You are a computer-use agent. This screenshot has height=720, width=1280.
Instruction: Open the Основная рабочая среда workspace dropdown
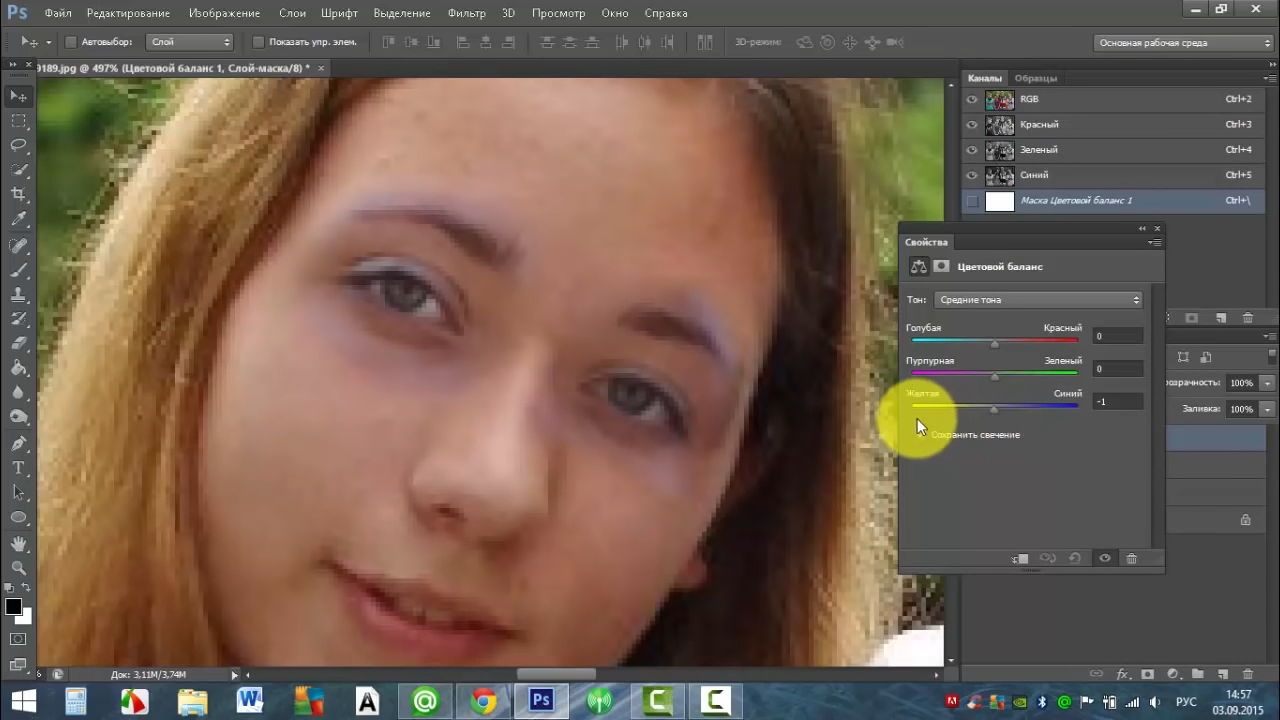click(1184, 43)
